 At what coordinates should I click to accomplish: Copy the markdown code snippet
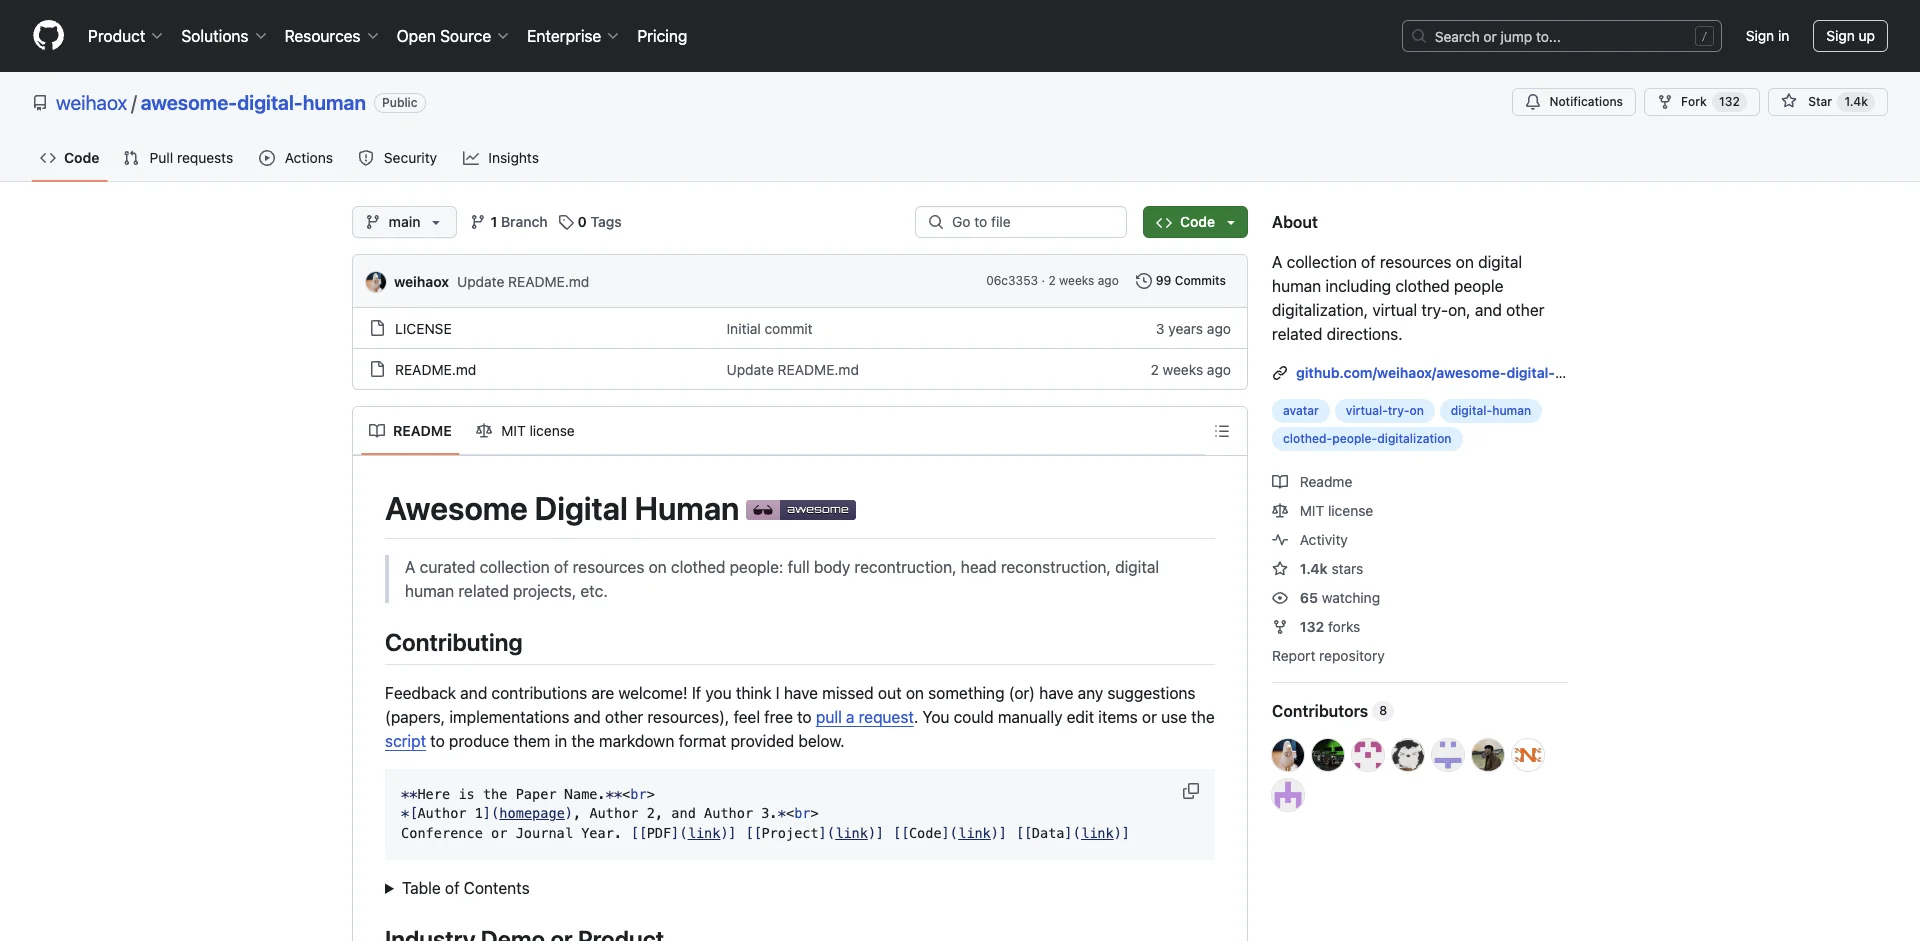[1191, 791]
